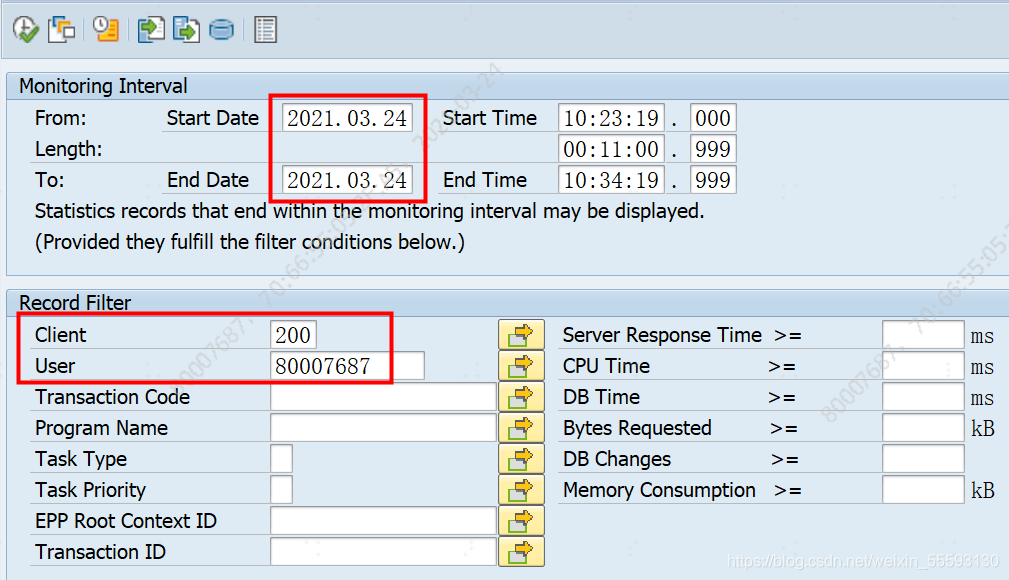
Task: Click the clock with orange sheet icon
Action: tap(106, 30)
